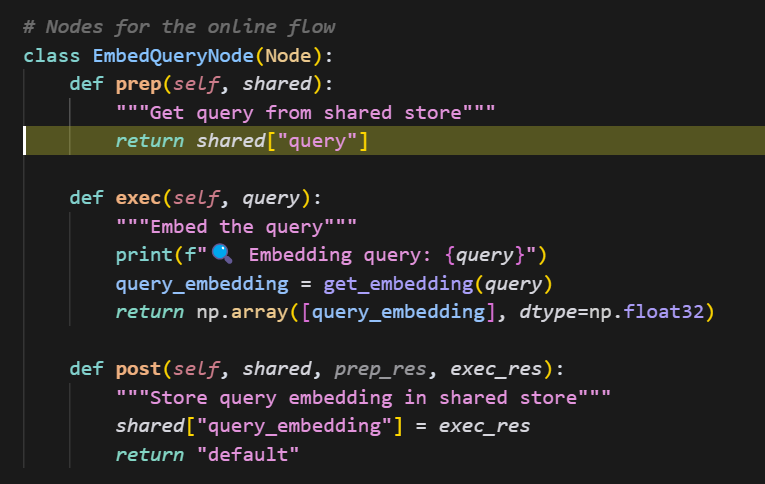Click the dtype keyword argument
The height and width of the screenshot is (484, 765).
[548, 312]
